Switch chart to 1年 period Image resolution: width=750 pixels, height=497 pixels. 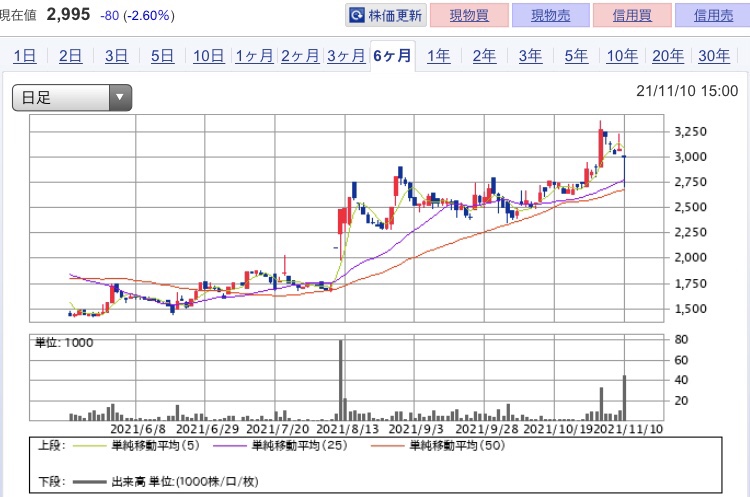pyautogui.click(x=438, y=56)
